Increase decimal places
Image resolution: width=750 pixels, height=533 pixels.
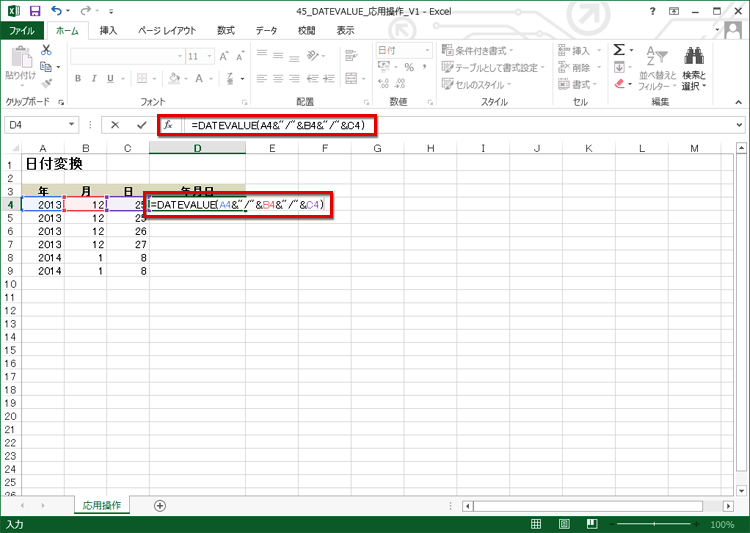[384, 84]
